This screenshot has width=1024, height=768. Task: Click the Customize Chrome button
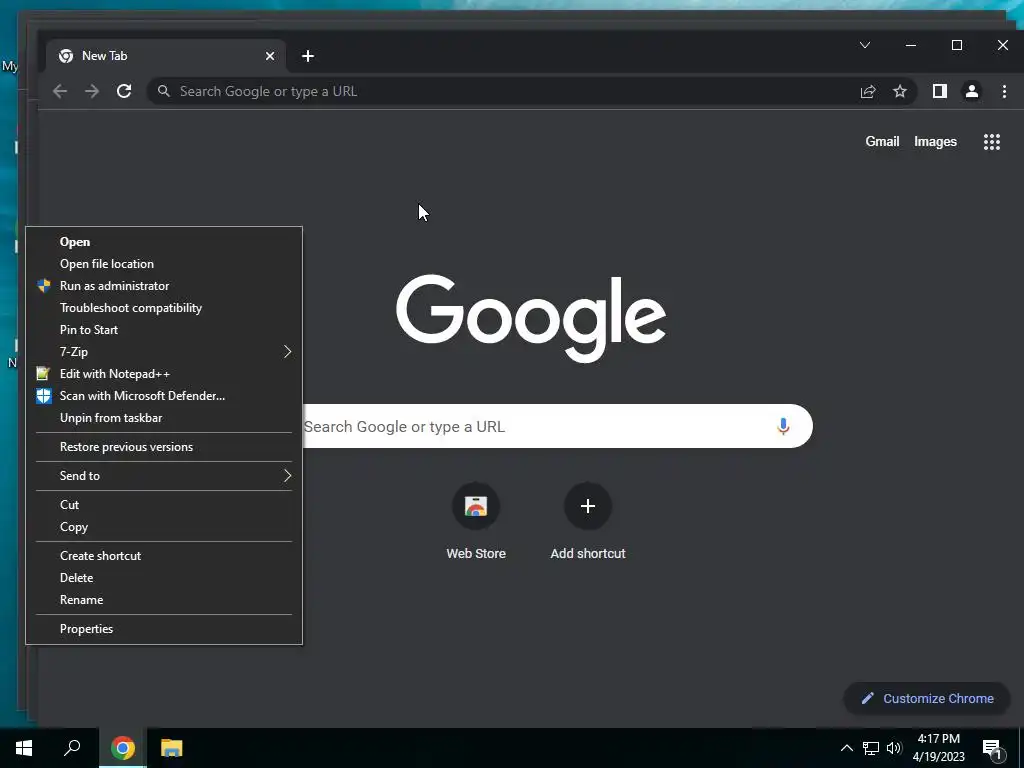pyautogui.click(x=927, y=699)
